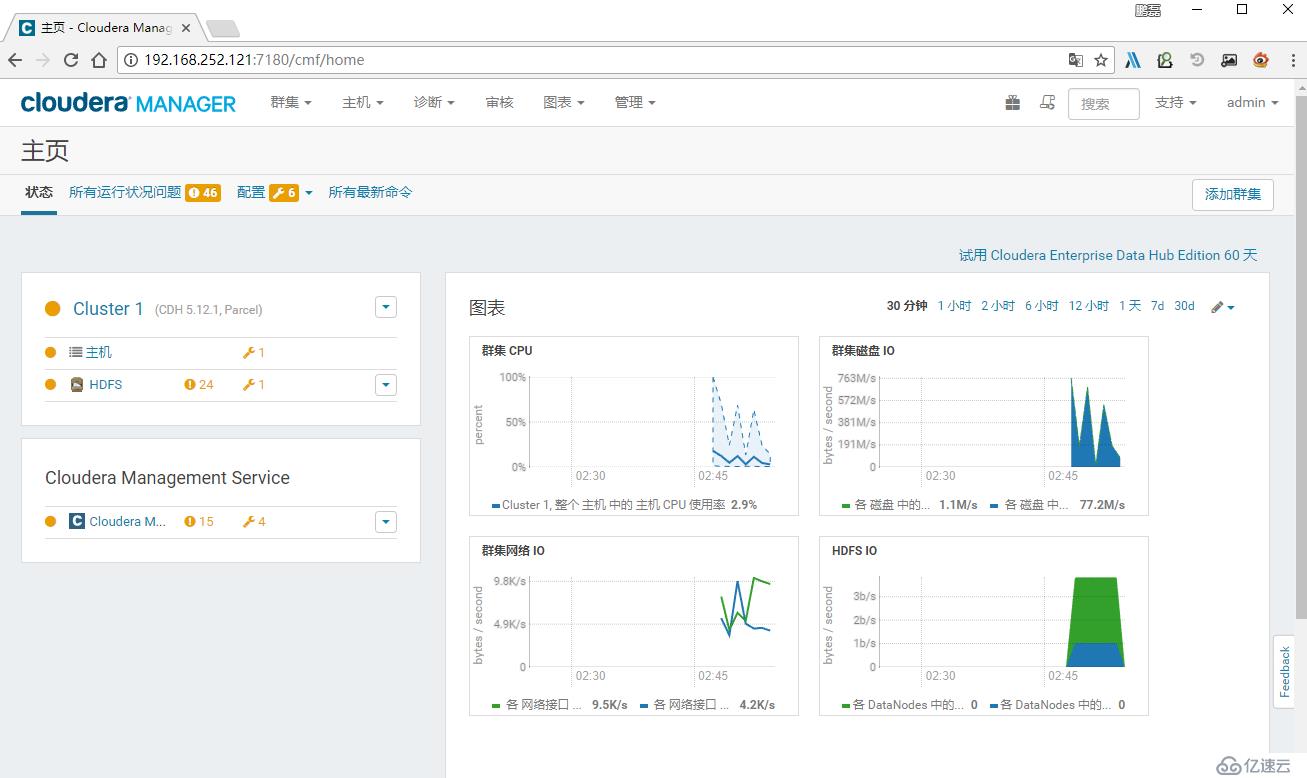Screen dimensions: 1307x778
Task: Click the wrench icon in 主机 row
Action: click(x=249, y=353)
